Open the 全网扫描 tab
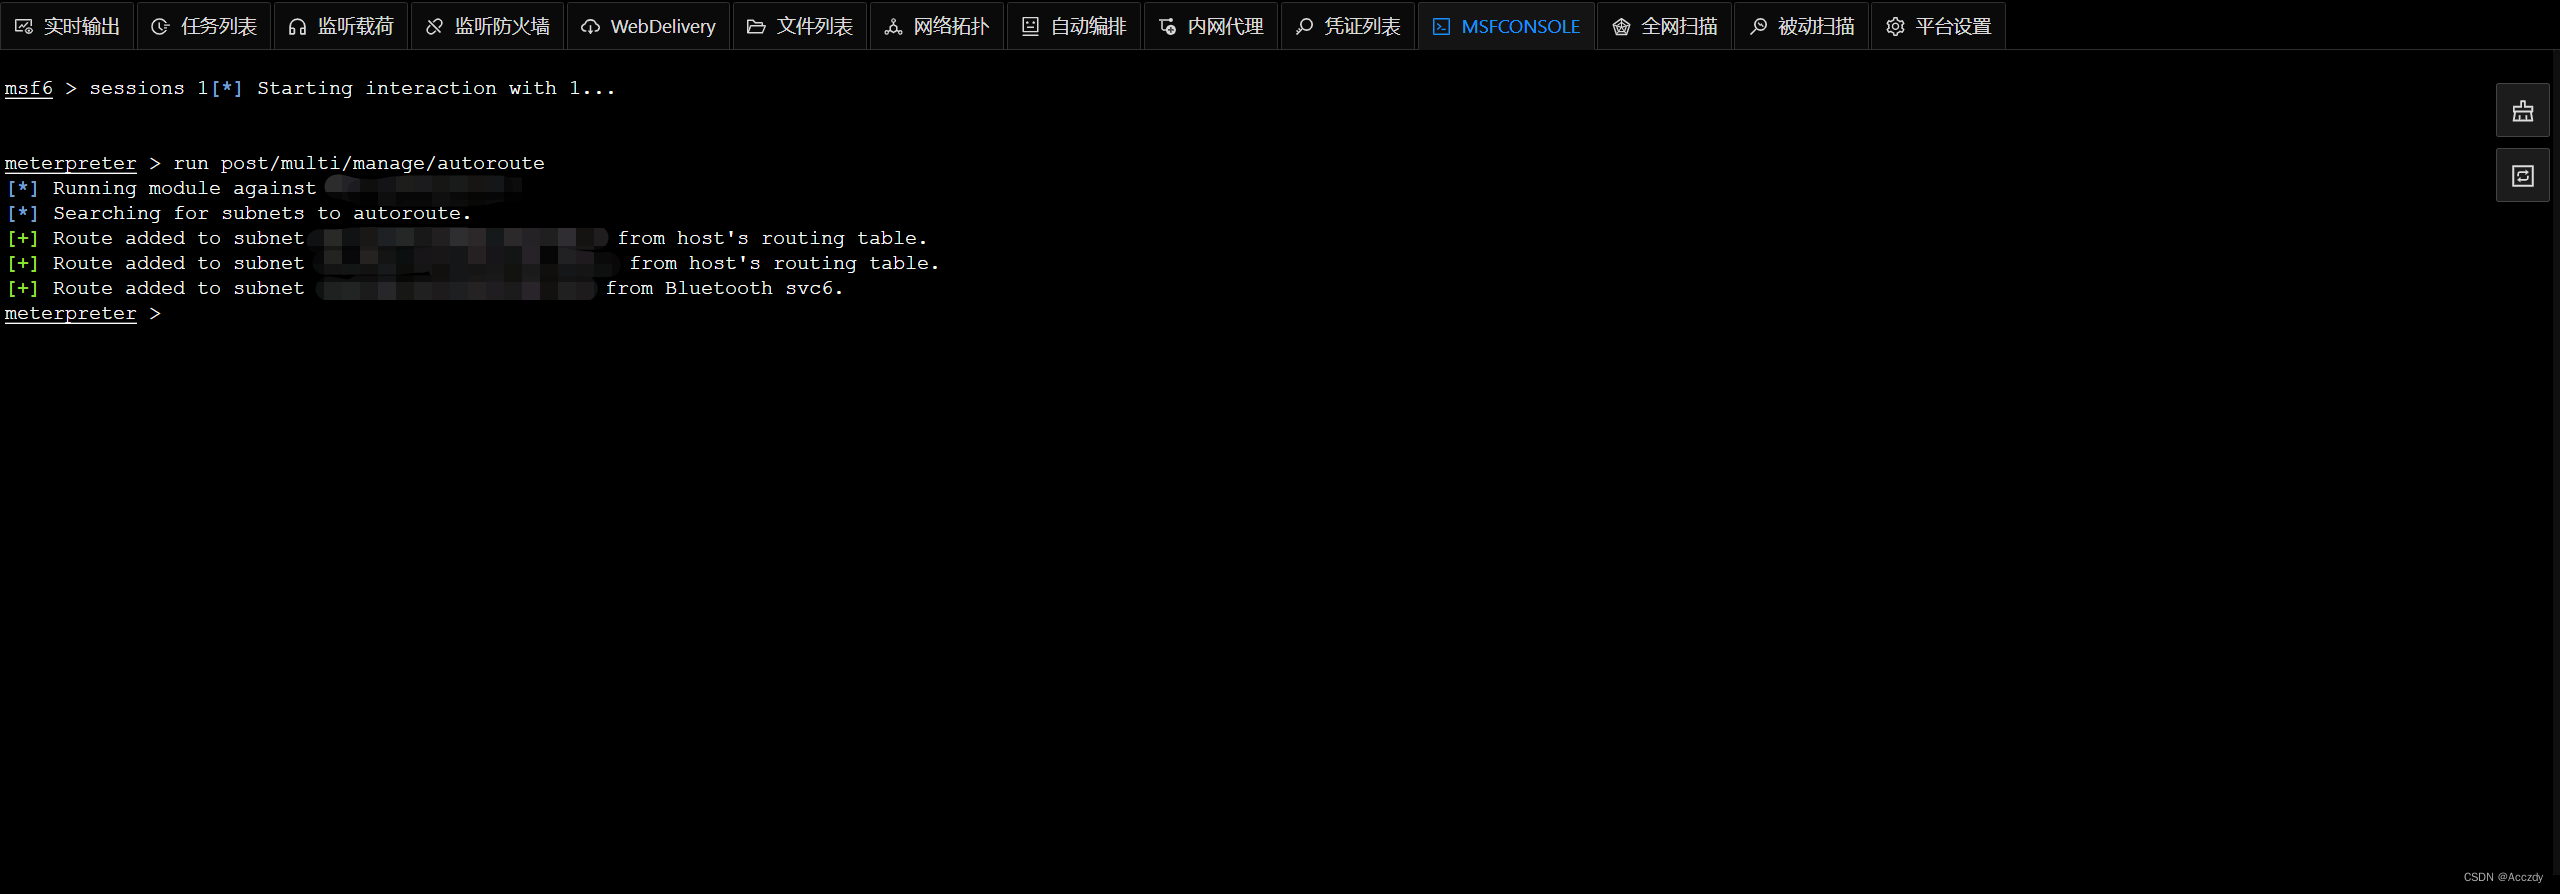The image size is (2560, 894). pos(1665,26)
